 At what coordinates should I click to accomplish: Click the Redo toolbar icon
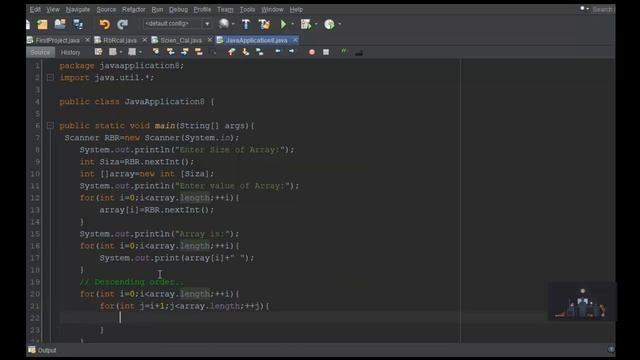coord(122,24)
